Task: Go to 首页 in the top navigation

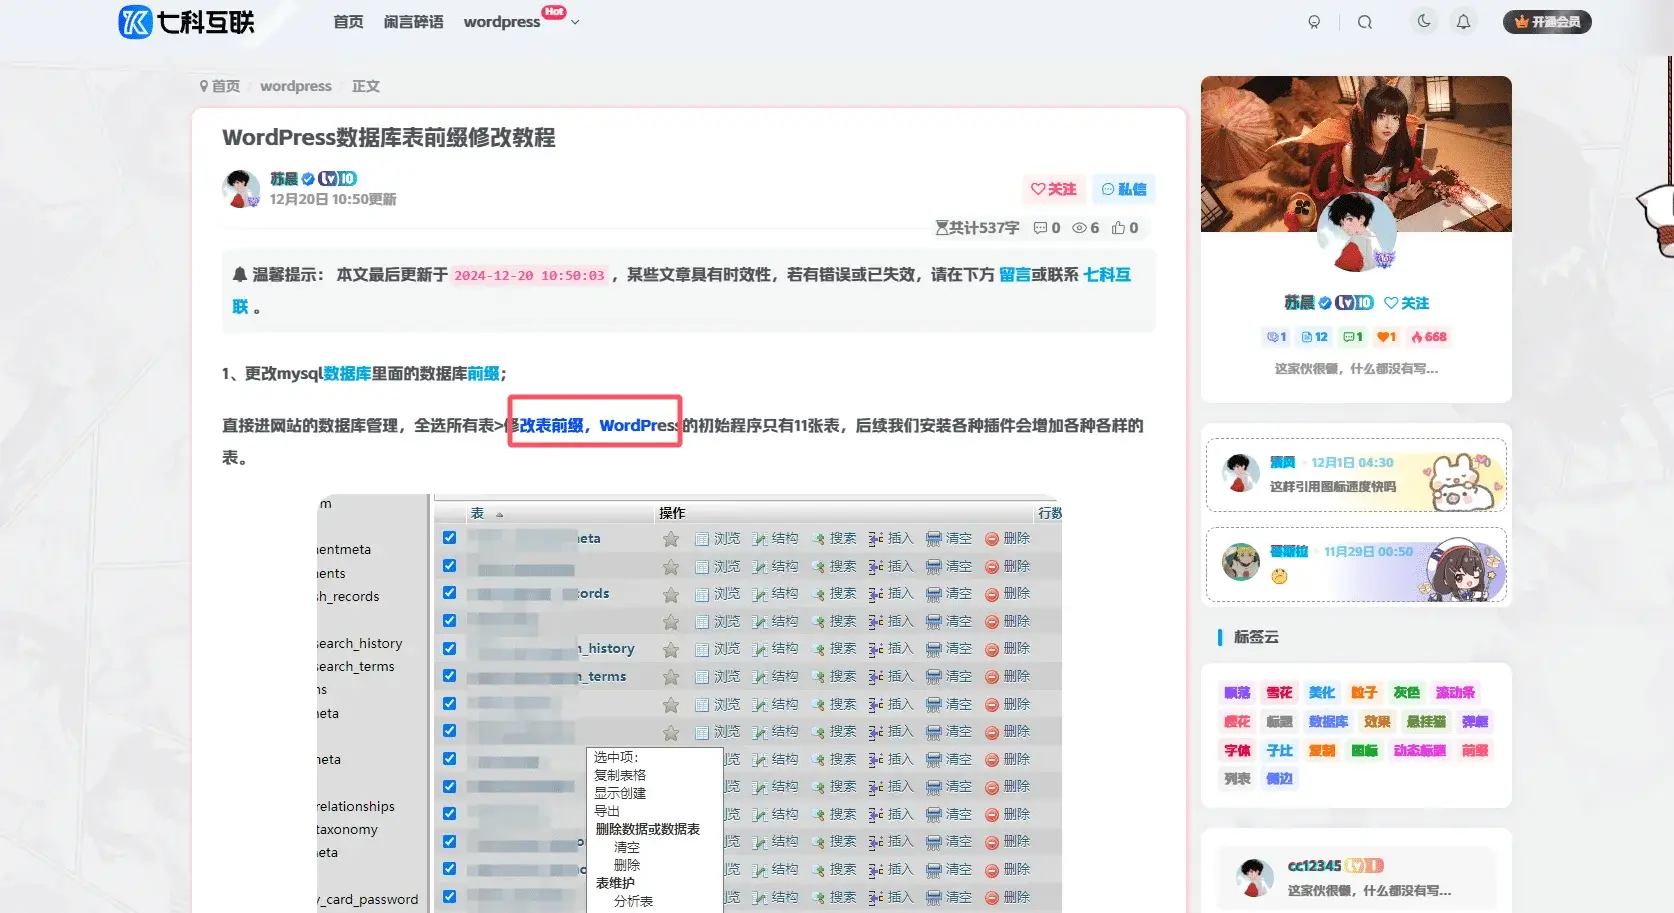Action: pos(348,20)
